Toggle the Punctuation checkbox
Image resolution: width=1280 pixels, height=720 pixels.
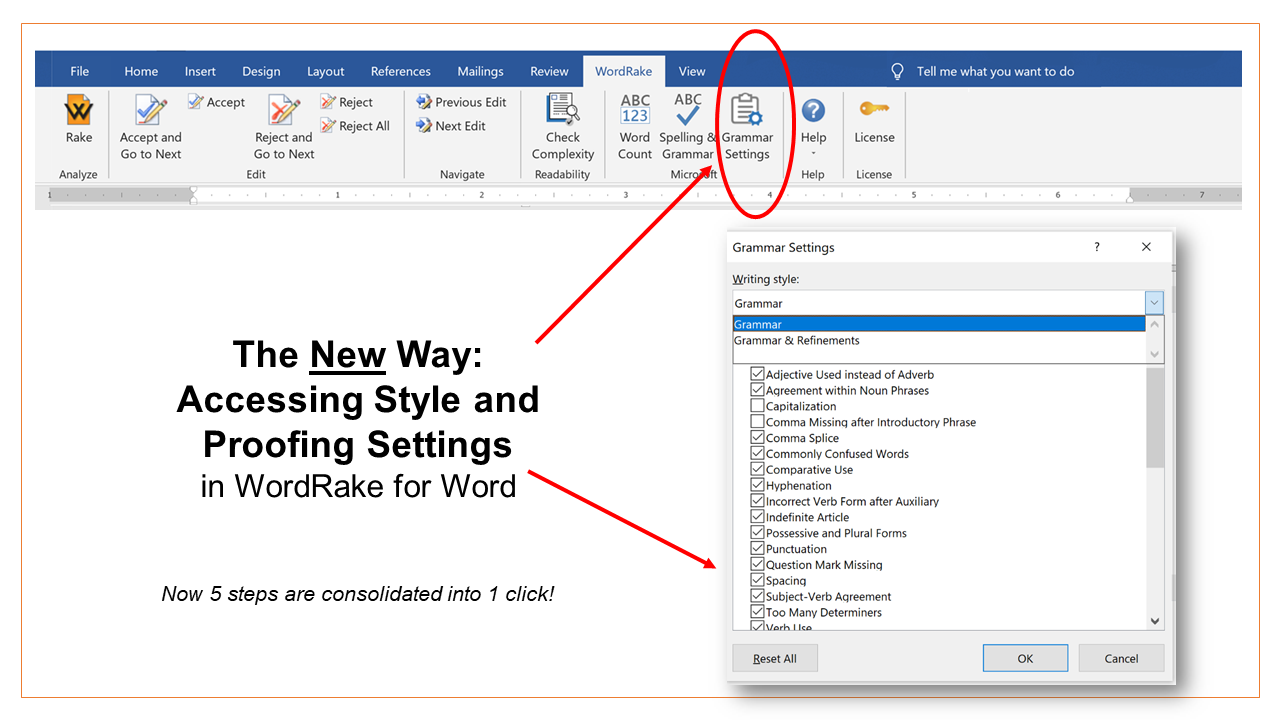point(757,548)
